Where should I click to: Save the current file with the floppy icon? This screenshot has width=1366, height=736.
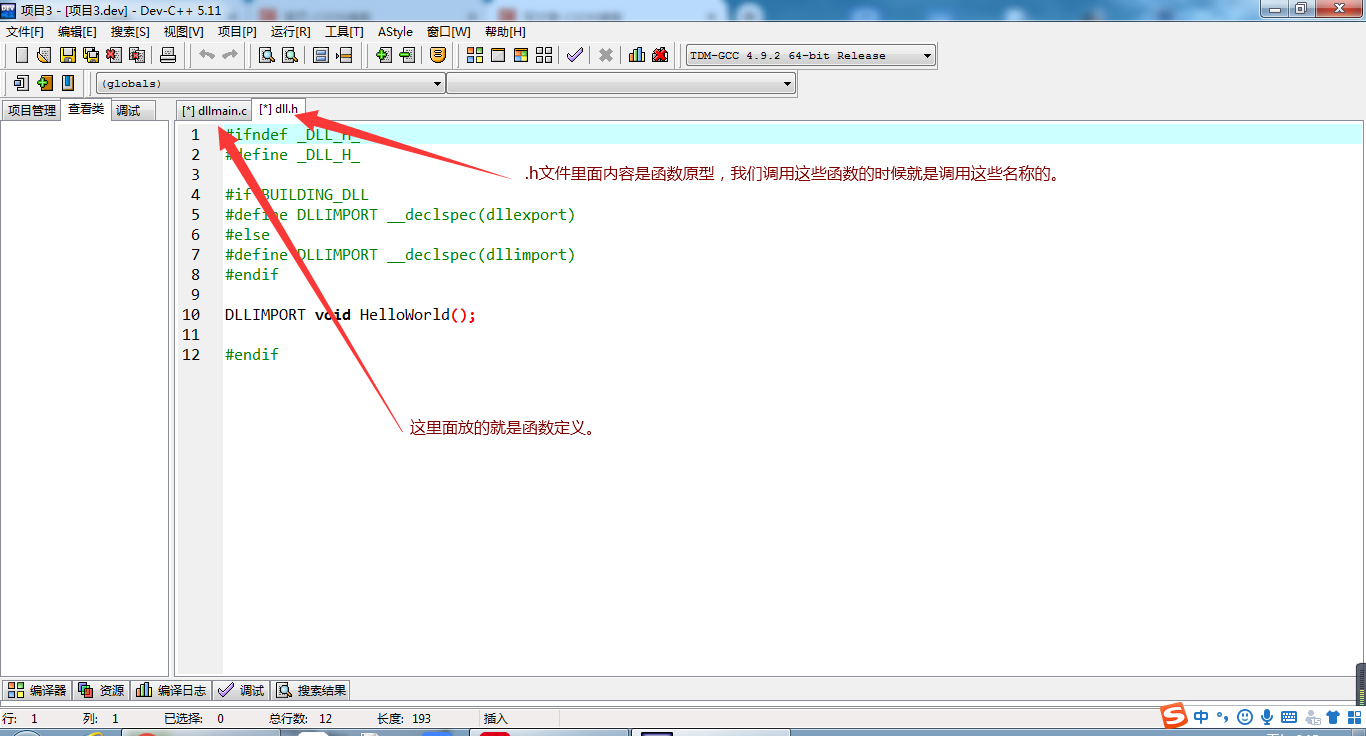coord(67,55)
